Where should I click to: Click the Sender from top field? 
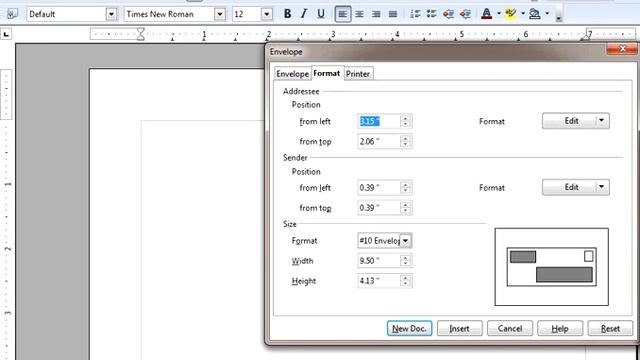[379, 208]
